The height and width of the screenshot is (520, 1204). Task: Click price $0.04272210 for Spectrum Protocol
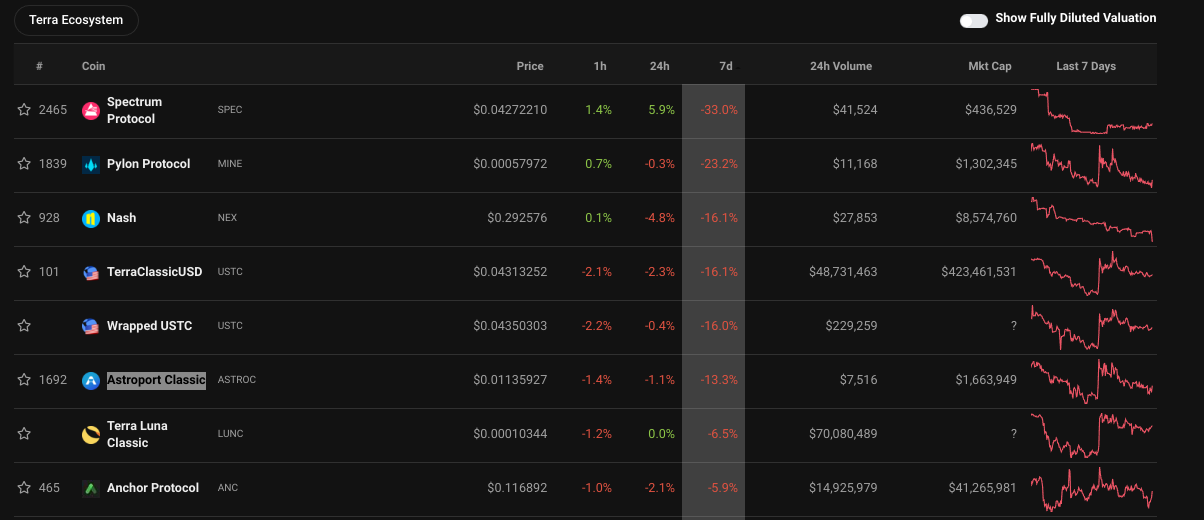(510, 110)
